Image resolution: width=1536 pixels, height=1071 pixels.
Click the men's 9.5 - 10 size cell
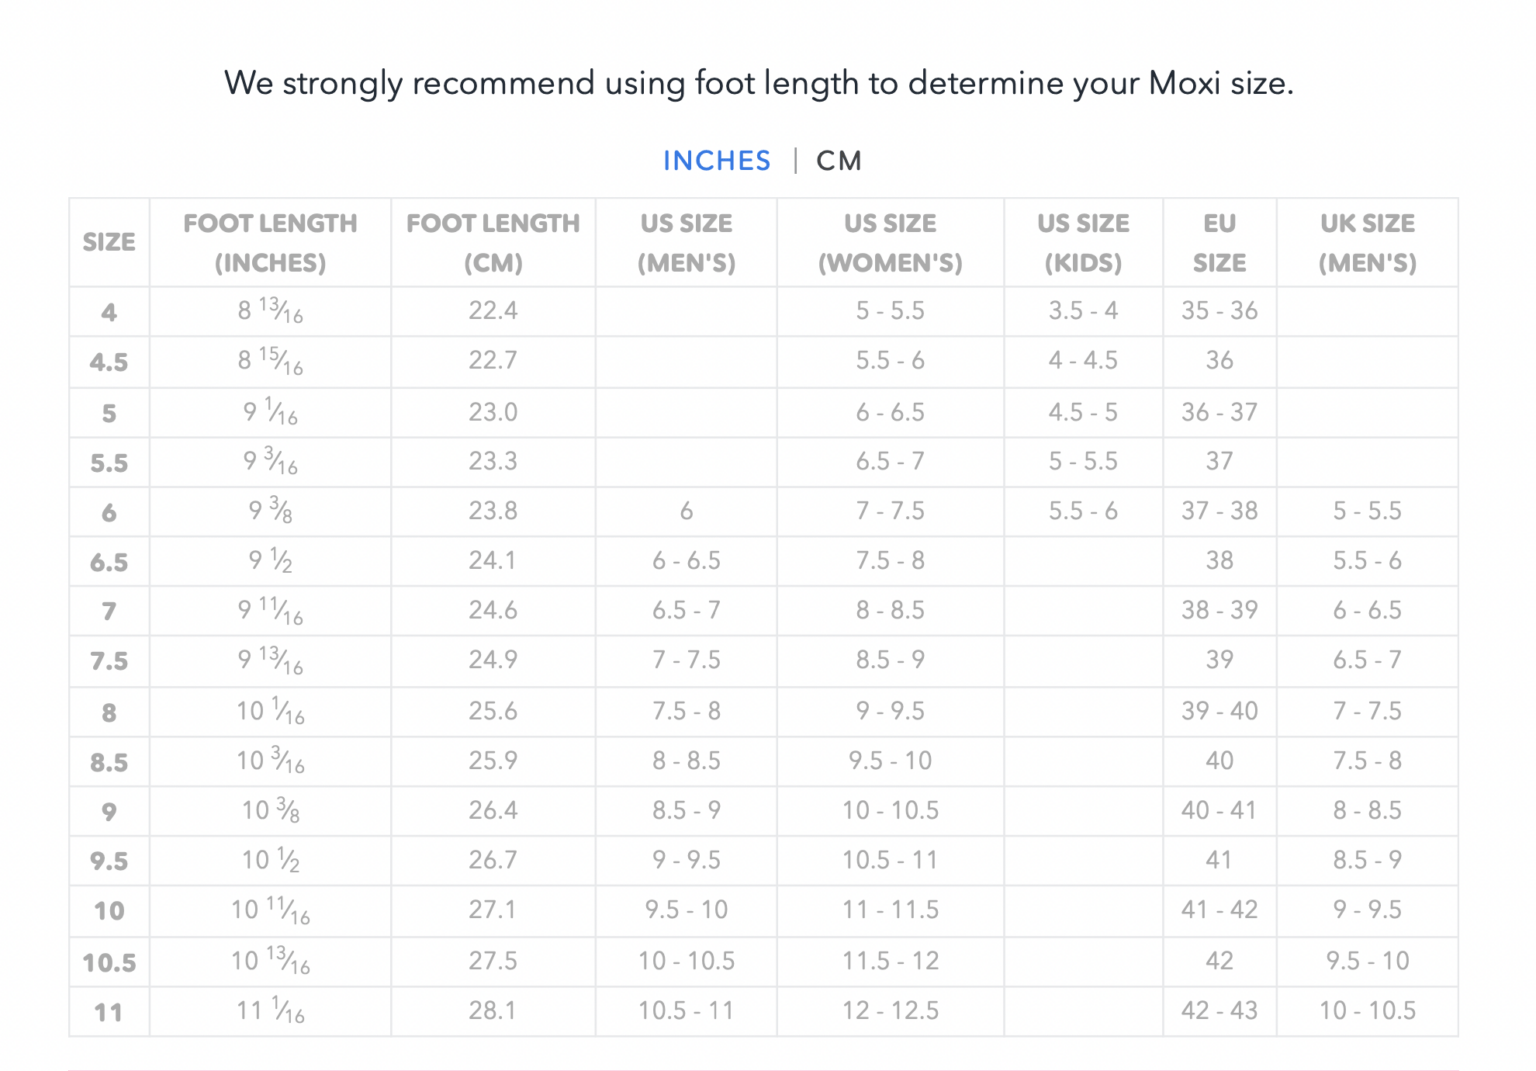pos(686,910)
